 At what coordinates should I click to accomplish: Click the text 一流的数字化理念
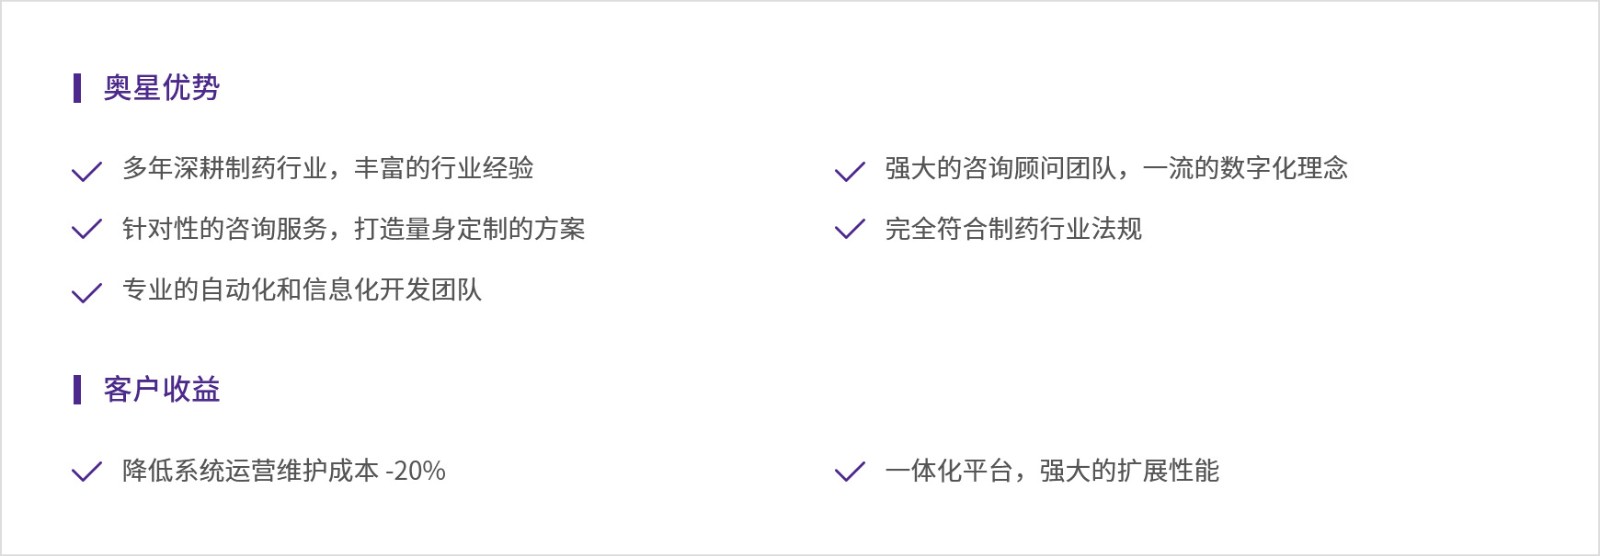coord(1245,168)
